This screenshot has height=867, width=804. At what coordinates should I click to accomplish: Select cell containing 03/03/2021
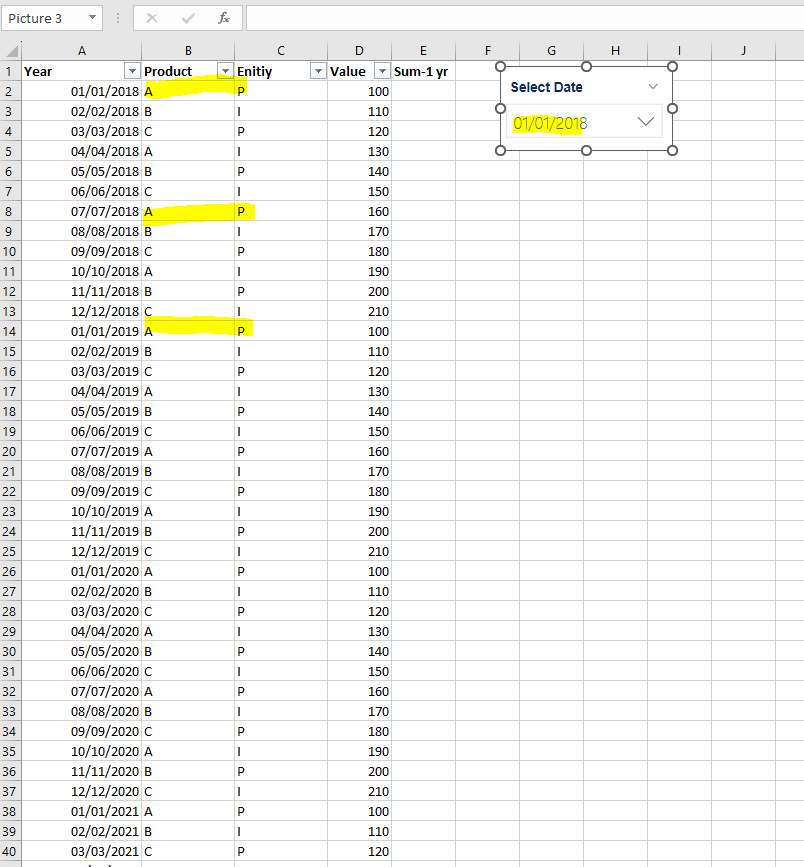coord(82,852)
